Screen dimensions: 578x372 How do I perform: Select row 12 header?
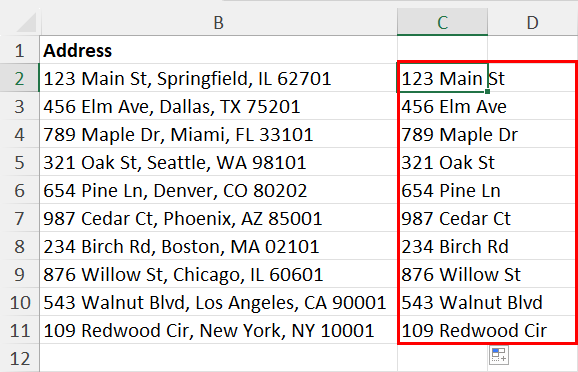pyautogui.click(x=20, y=358)
